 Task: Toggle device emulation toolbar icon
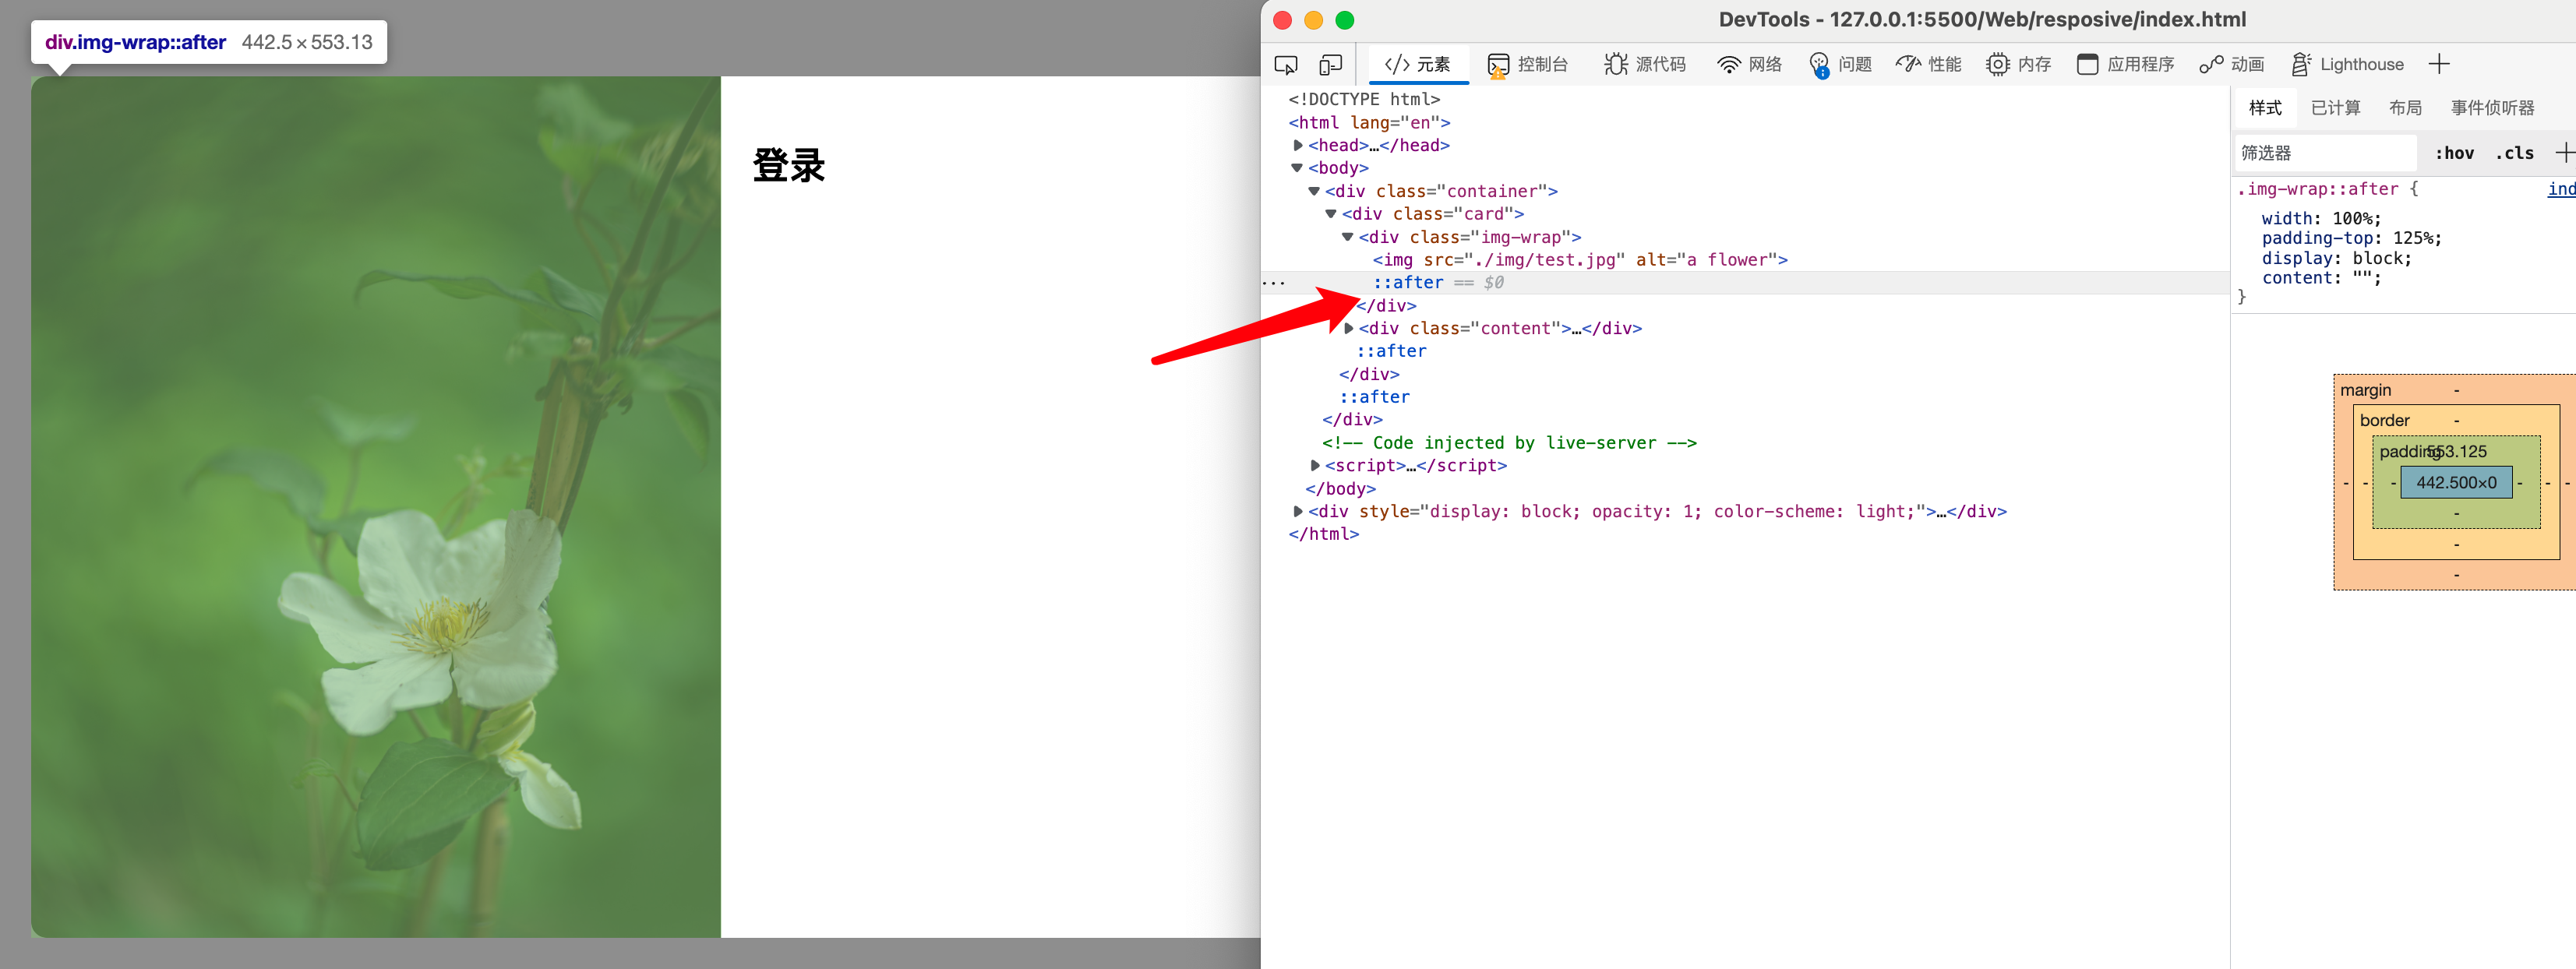point(1330,65)
